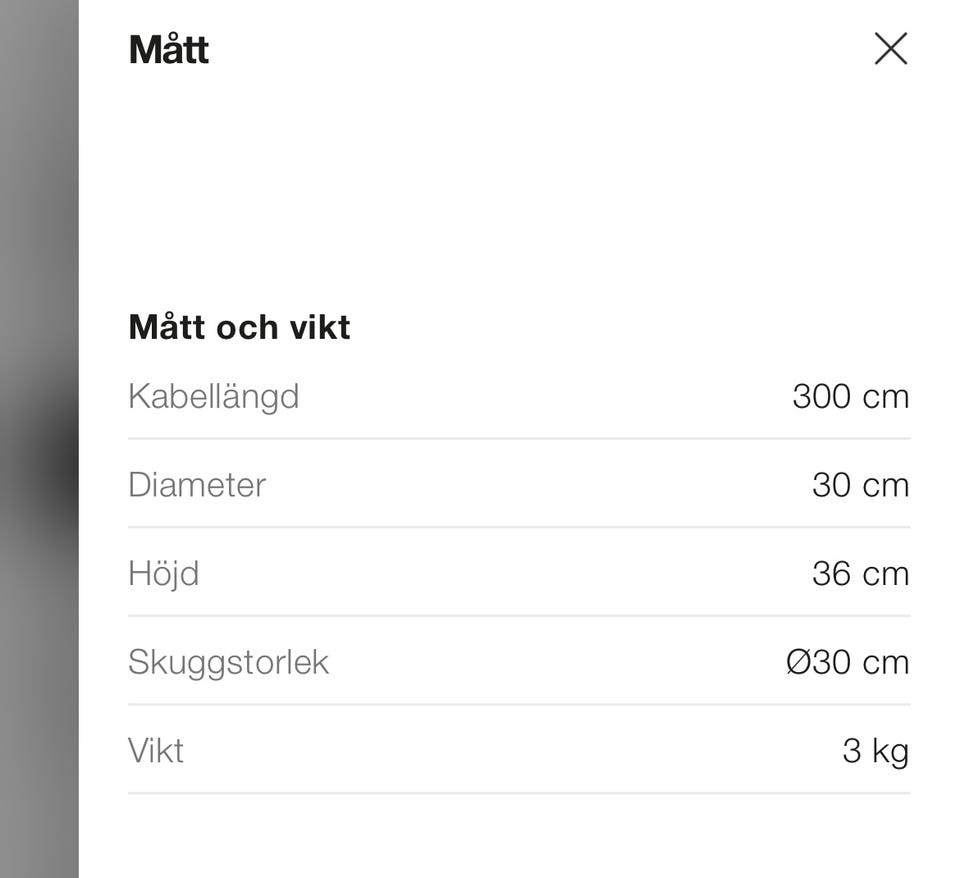Image resolution: width=960 pixels, height=878 pixels.
Task: Select the 300 cm cable length value
Action: (x=850, y=396)
